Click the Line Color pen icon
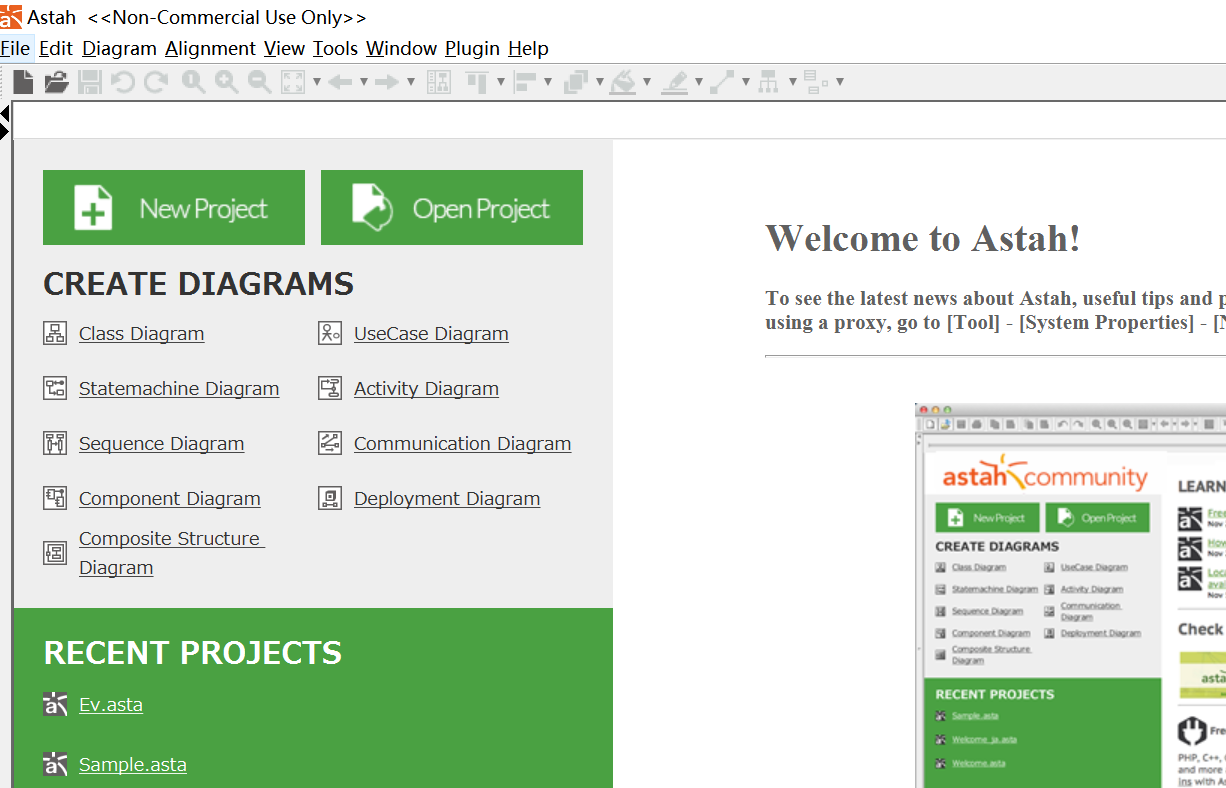The width and height of the screenshot is (1226, 788). pyautogui.click(x=675, y=82)
